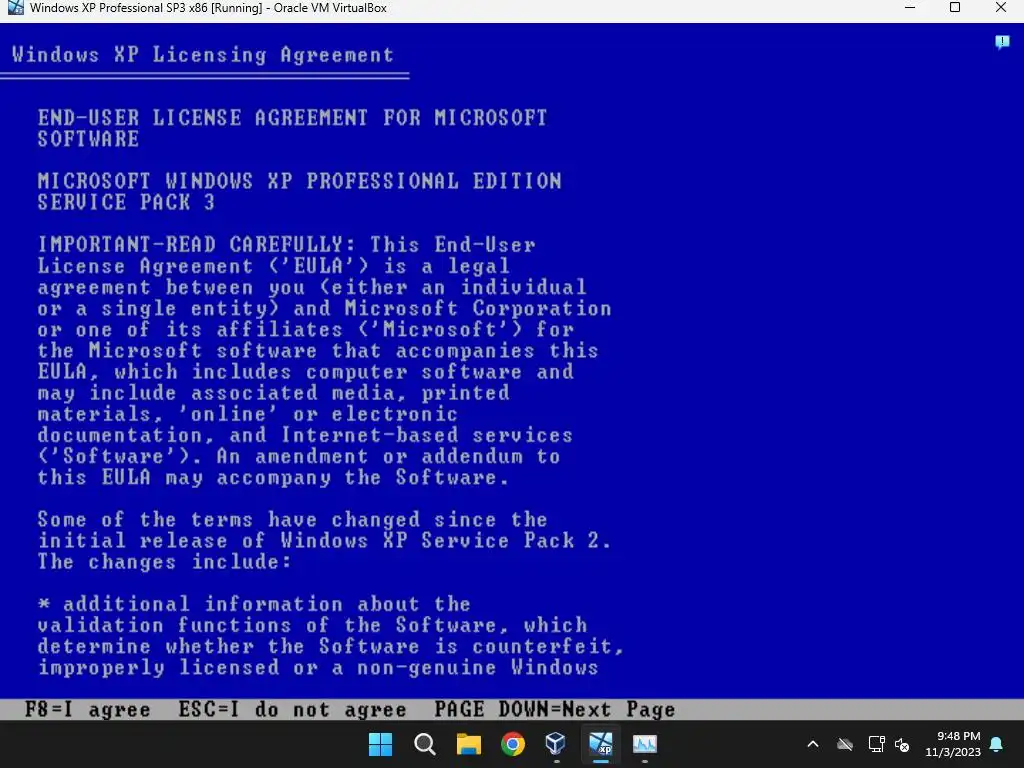Open taskbar Search
1024x768 pixels.
point(424,744)
